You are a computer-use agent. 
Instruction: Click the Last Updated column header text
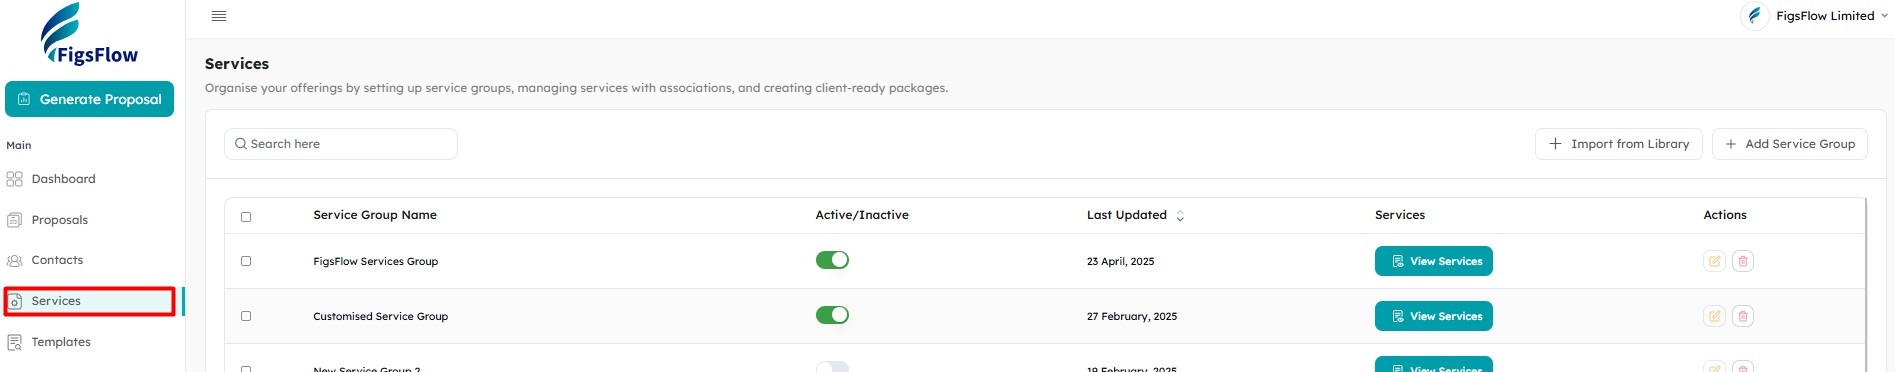[1126, 215]
